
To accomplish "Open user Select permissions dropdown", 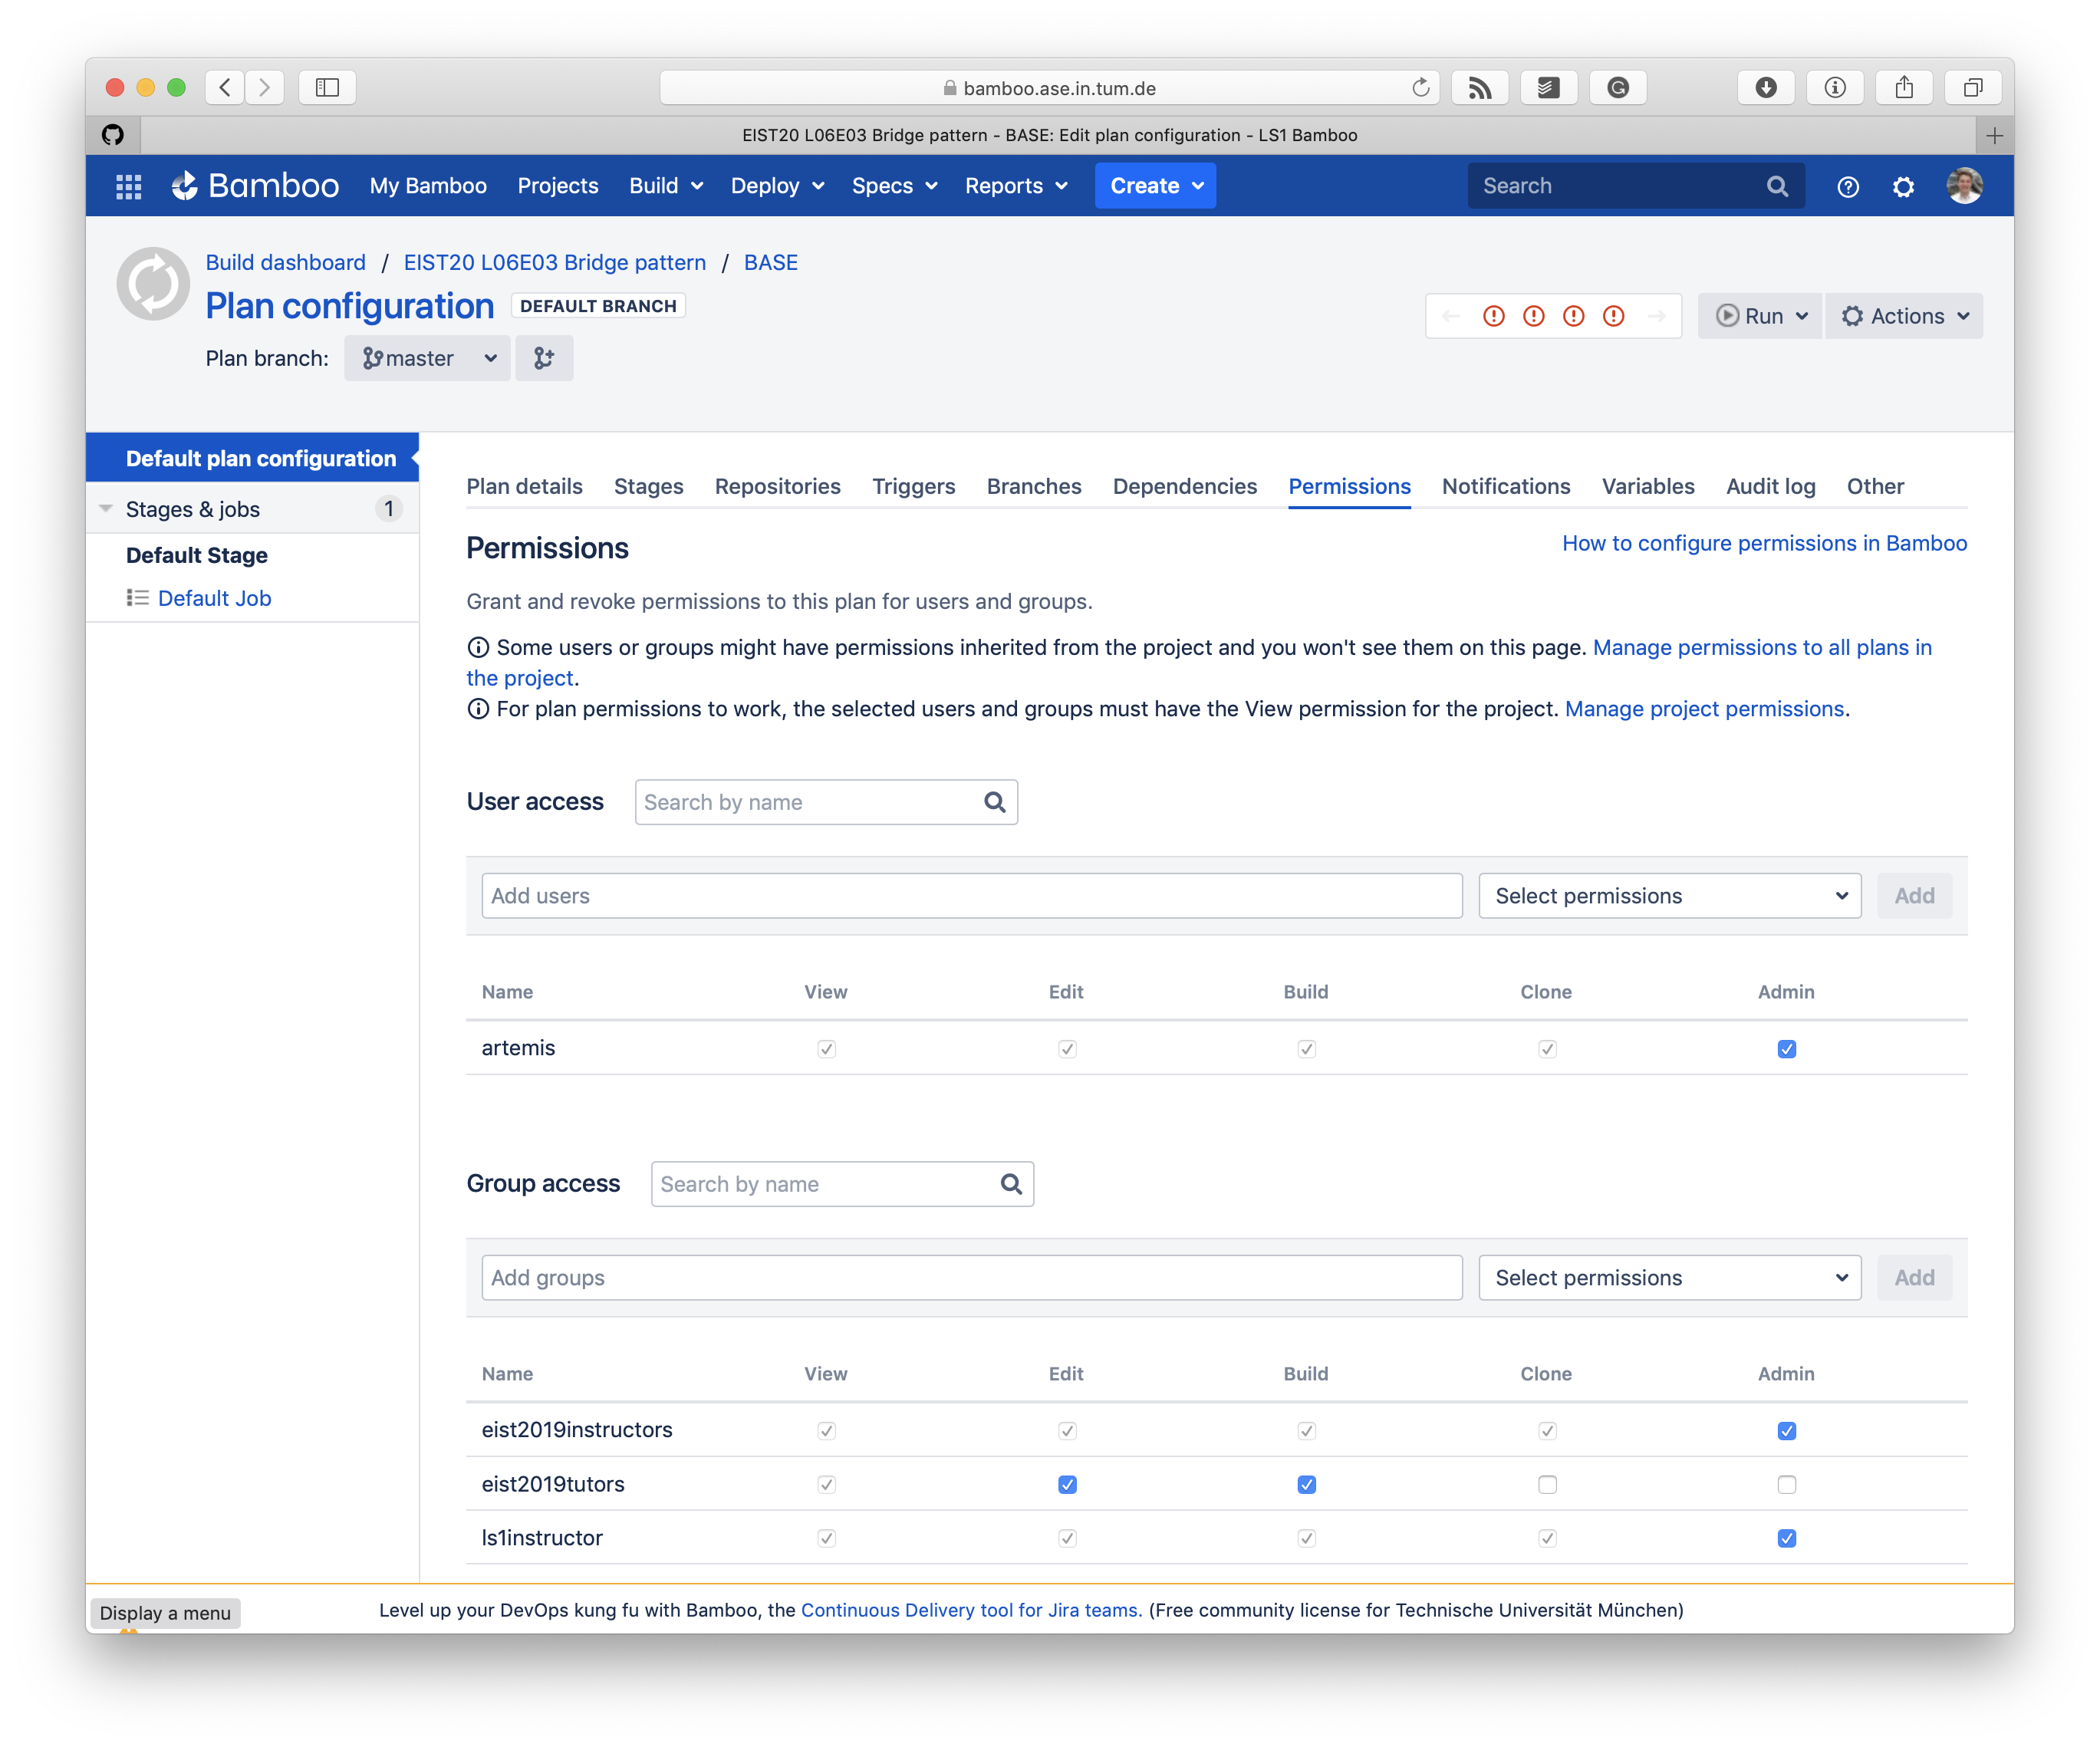I will pos(1669,896).
